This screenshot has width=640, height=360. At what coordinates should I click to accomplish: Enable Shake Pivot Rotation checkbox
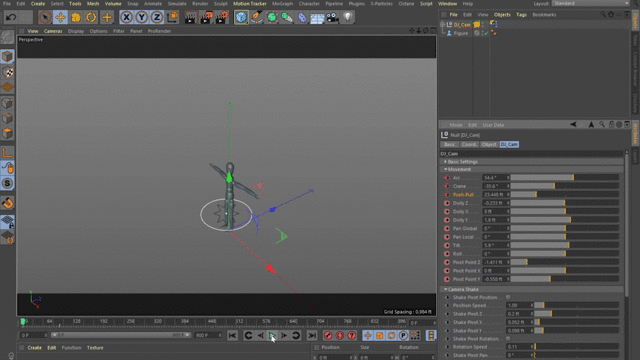click(x=508, y=339)
